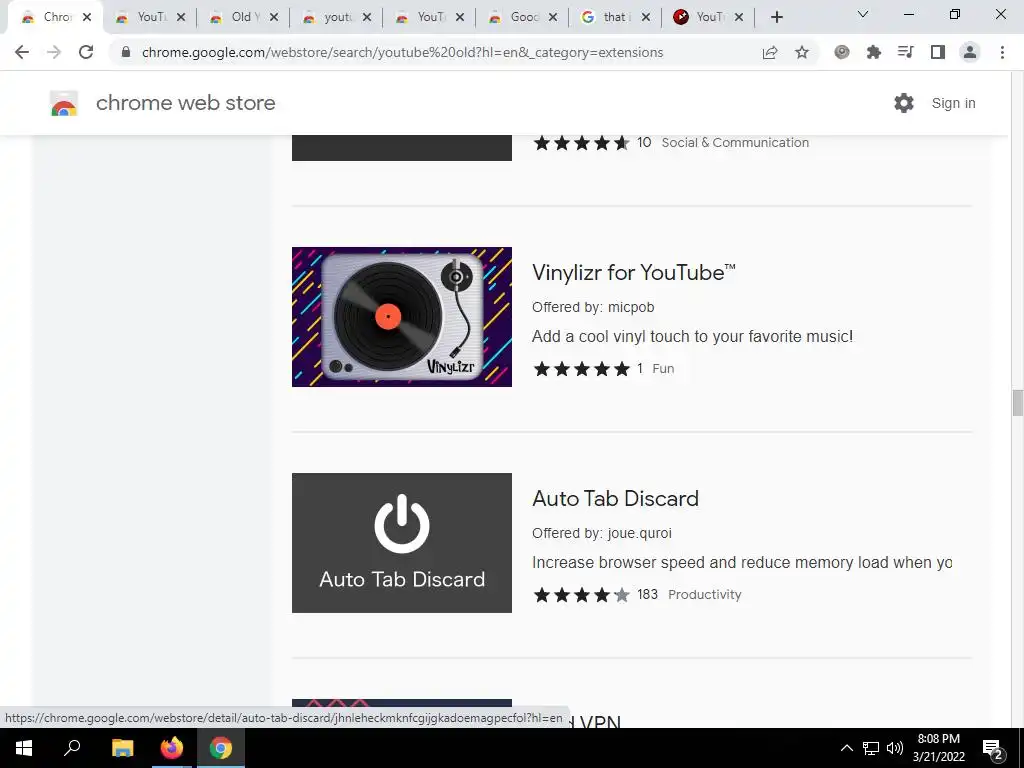Open Windows taskbar search
Viewport: 1024px width, 768px height.
(x=72, y=748)
